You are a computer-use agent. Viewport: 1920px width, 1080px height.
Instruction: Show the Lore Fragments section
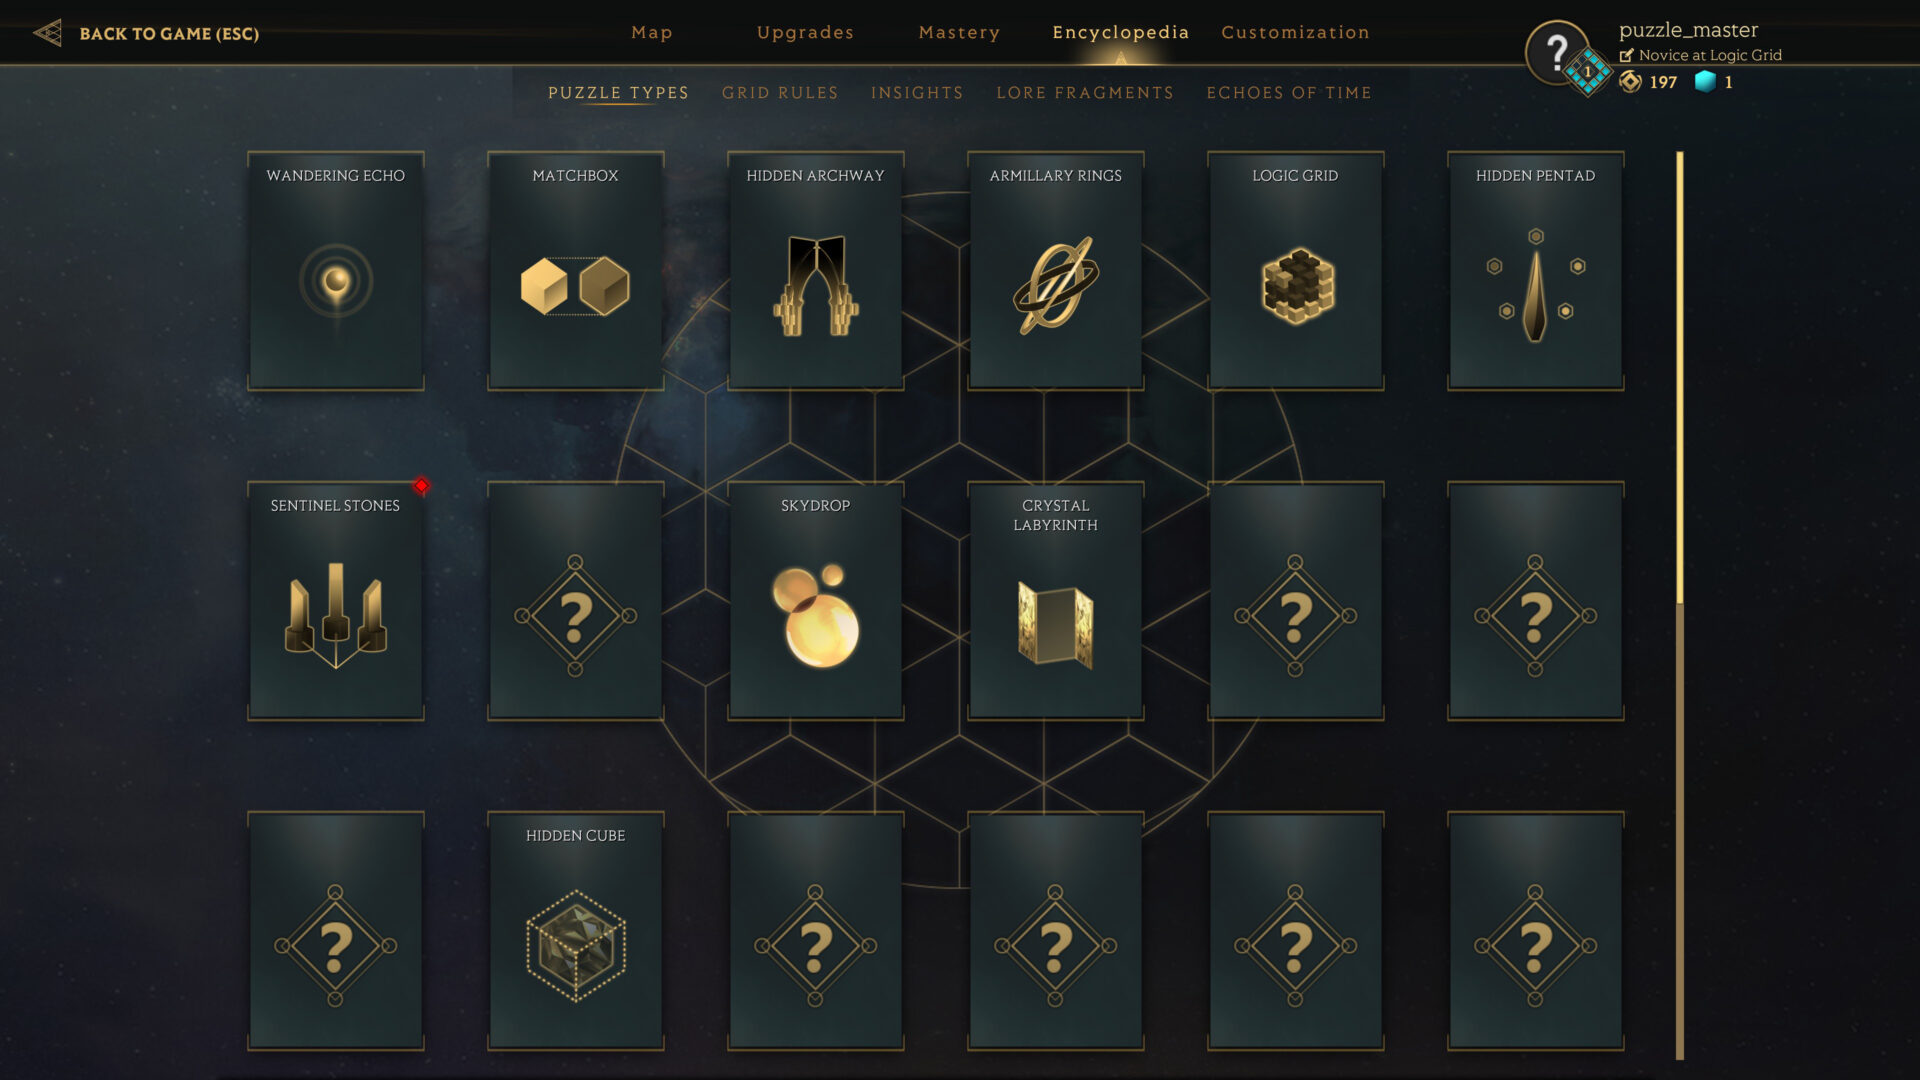(1085, 93)
